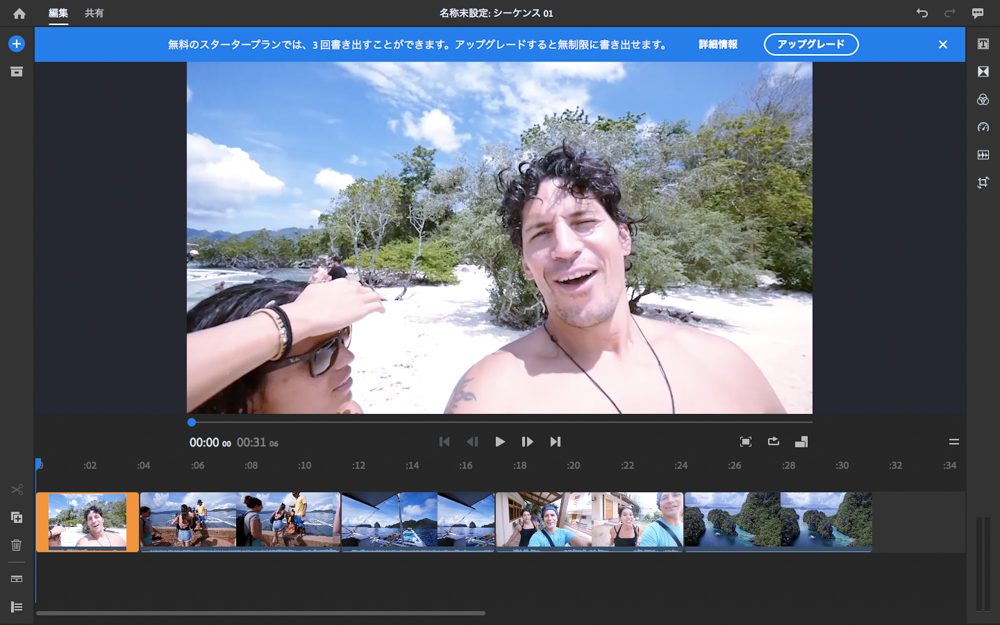Screen dimensions: 1000x625
Task: Open the Transitions panel icon
Action: click(983, 71)
